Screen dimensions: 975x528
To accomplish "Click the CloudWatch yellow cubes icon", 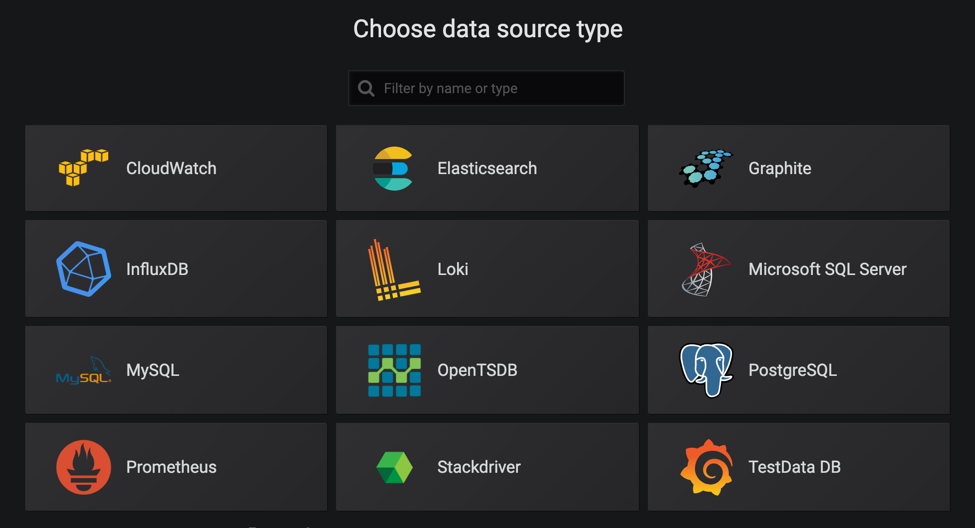I will (83, 168).
